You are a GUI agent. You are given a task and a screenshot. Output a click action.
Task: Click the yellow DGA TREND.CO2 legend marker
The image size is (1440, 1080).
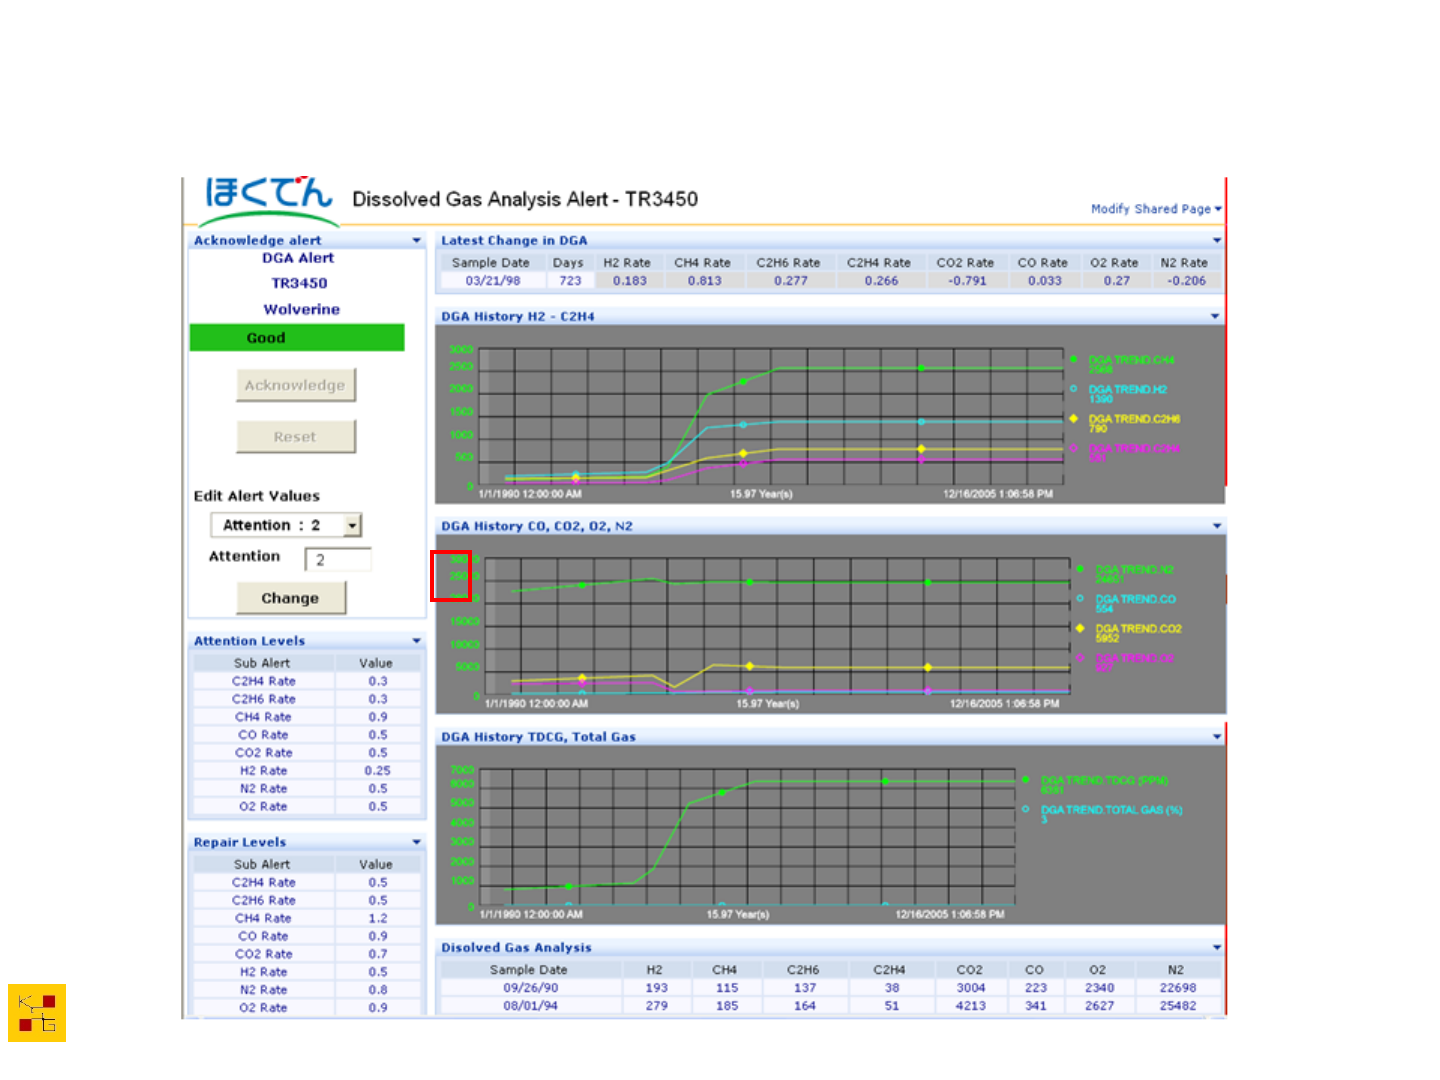pos(1080,628)
